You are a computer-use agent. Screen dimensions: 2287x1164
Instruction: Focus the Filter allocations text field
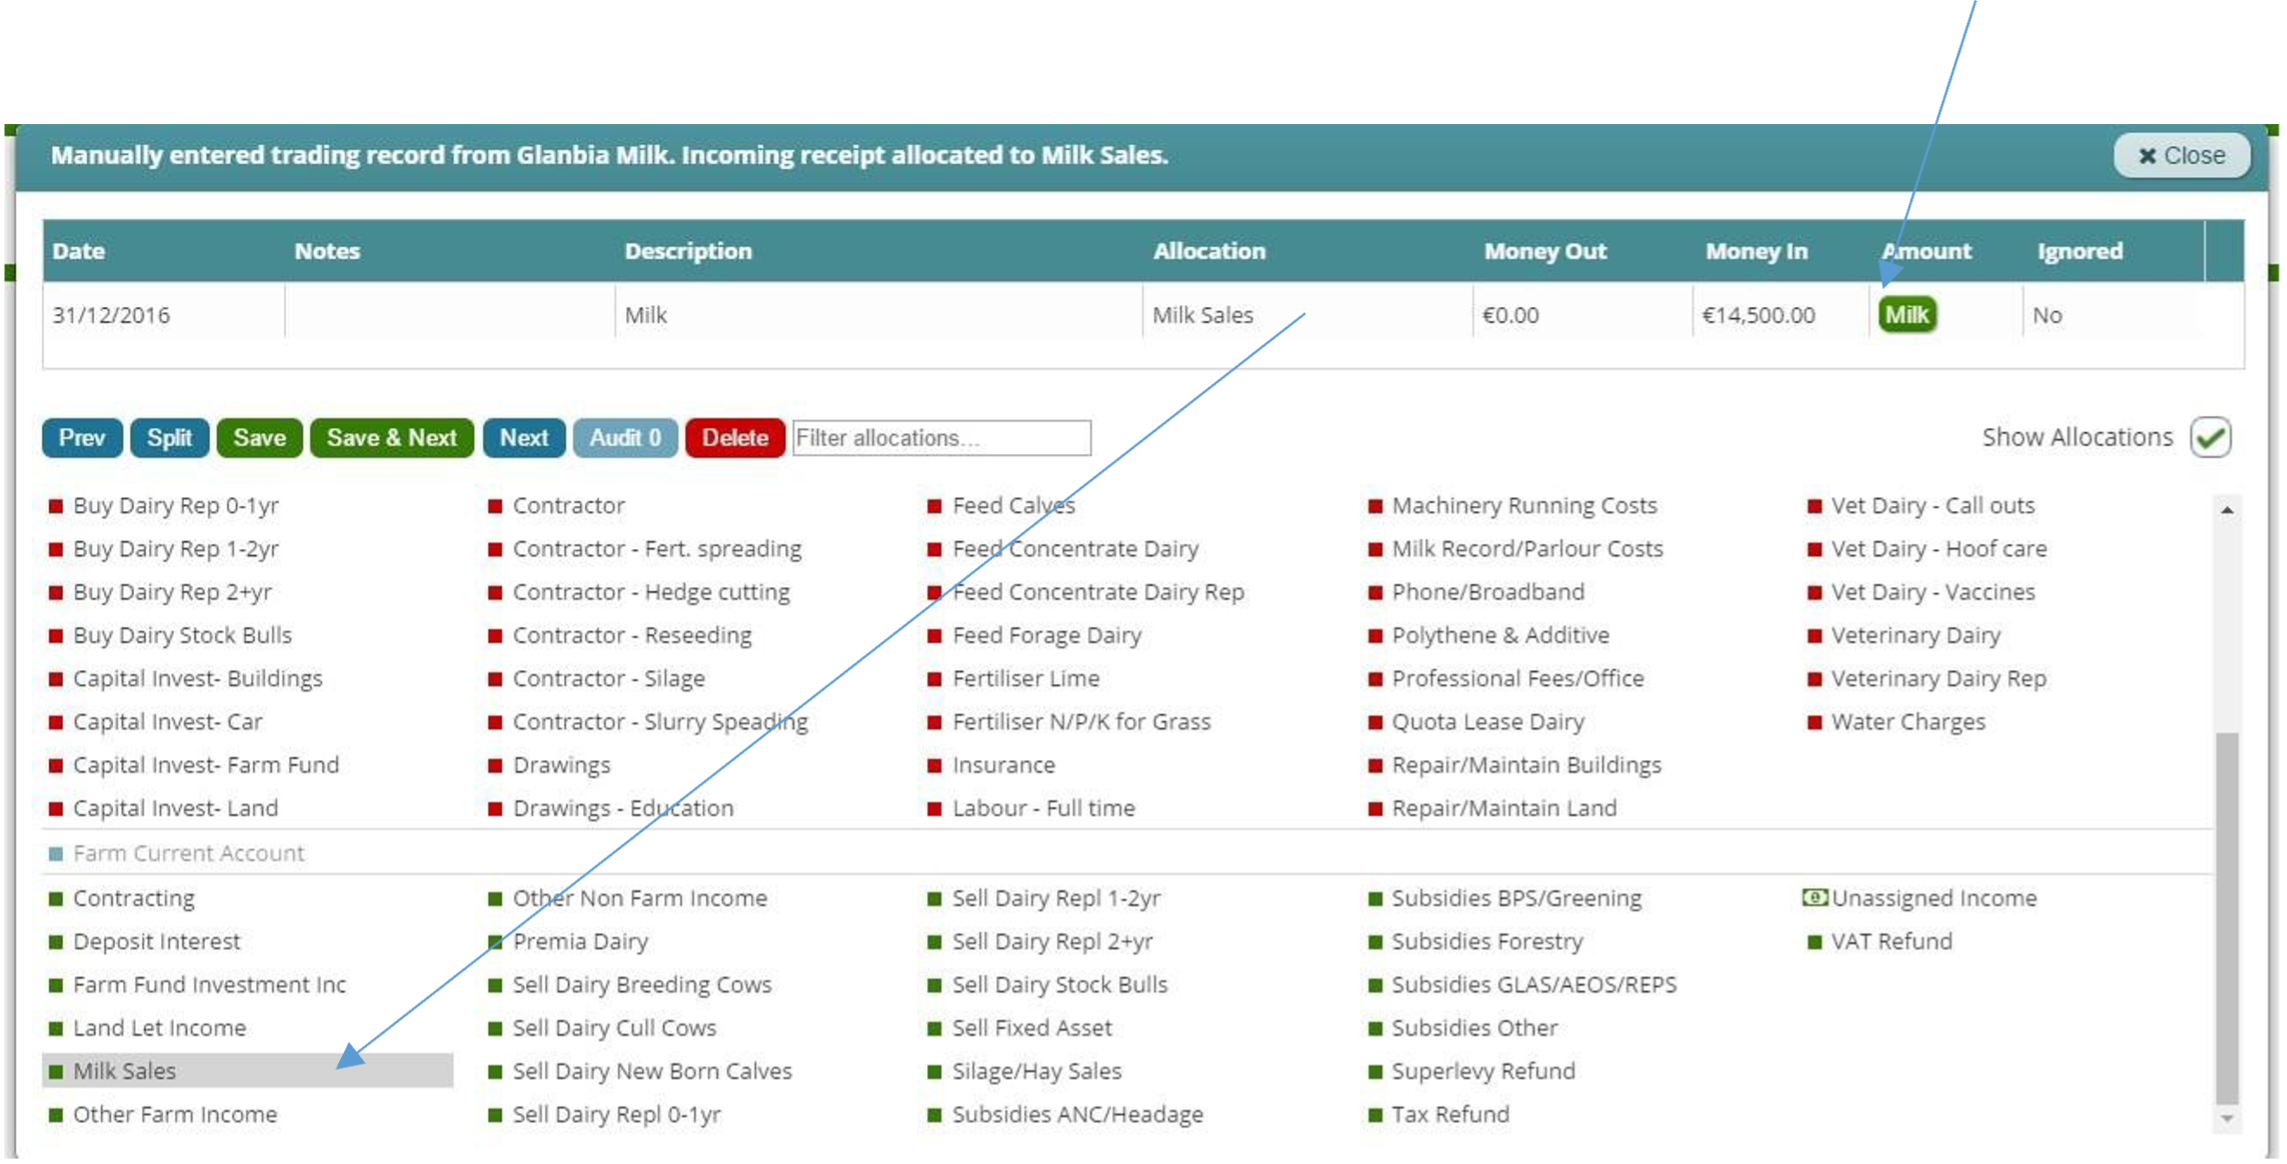click(941, 438)
